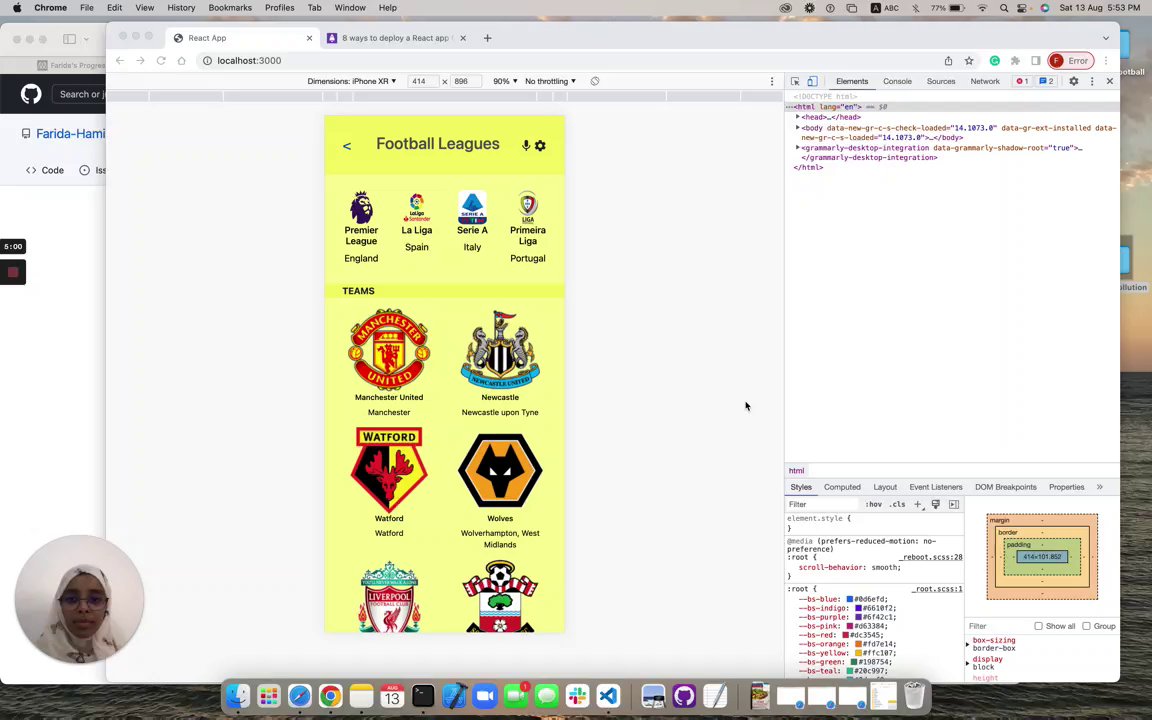1152x720 pixels.
Task: Open the DevTools three-dot customize menu
Action: pyautogui.click(x=1092, y=82)
